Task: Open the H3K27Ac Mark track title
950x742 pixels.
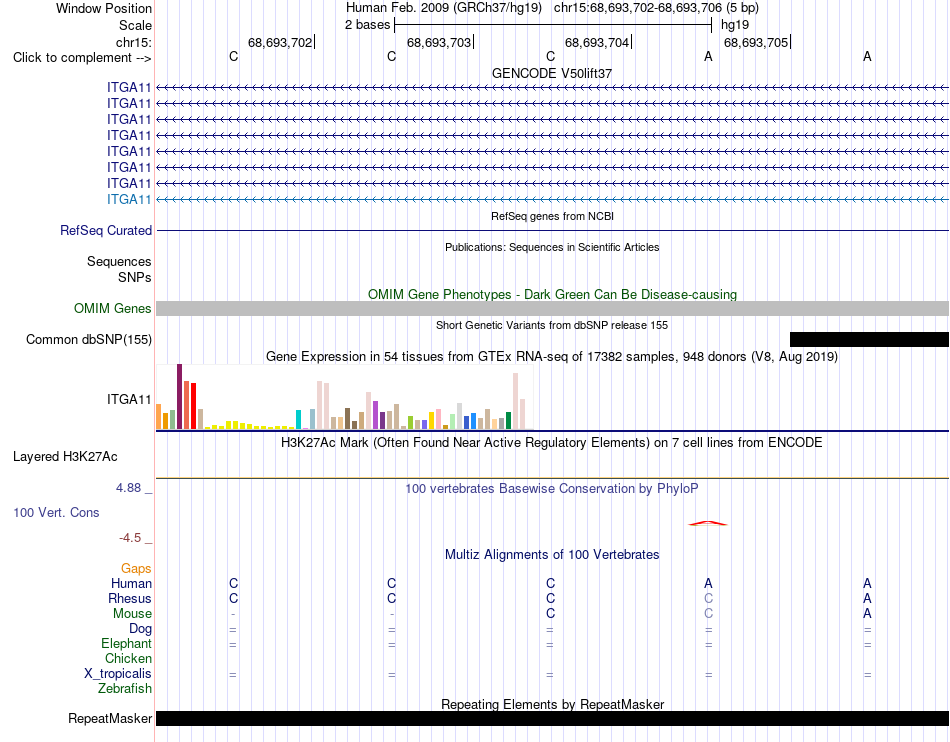Action: point(552,443)
